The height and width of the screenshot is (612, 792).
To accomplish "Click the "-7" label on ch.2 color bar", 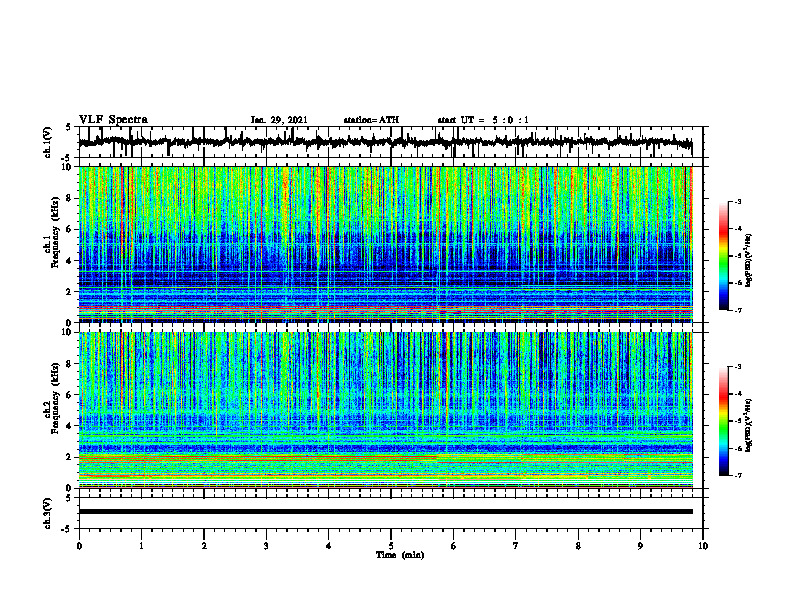I will (x=738, y=475).
